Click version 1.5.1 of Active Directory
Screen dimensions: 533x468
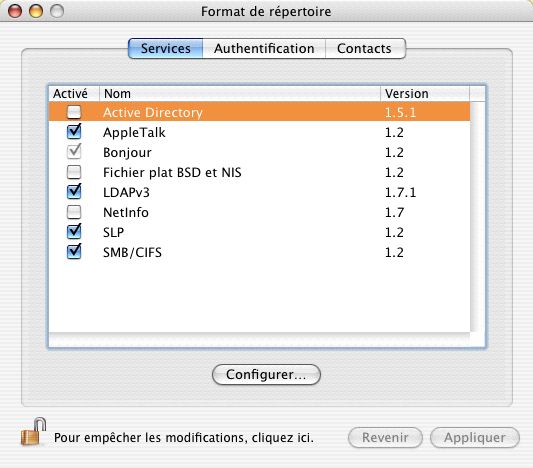point(400,112)
